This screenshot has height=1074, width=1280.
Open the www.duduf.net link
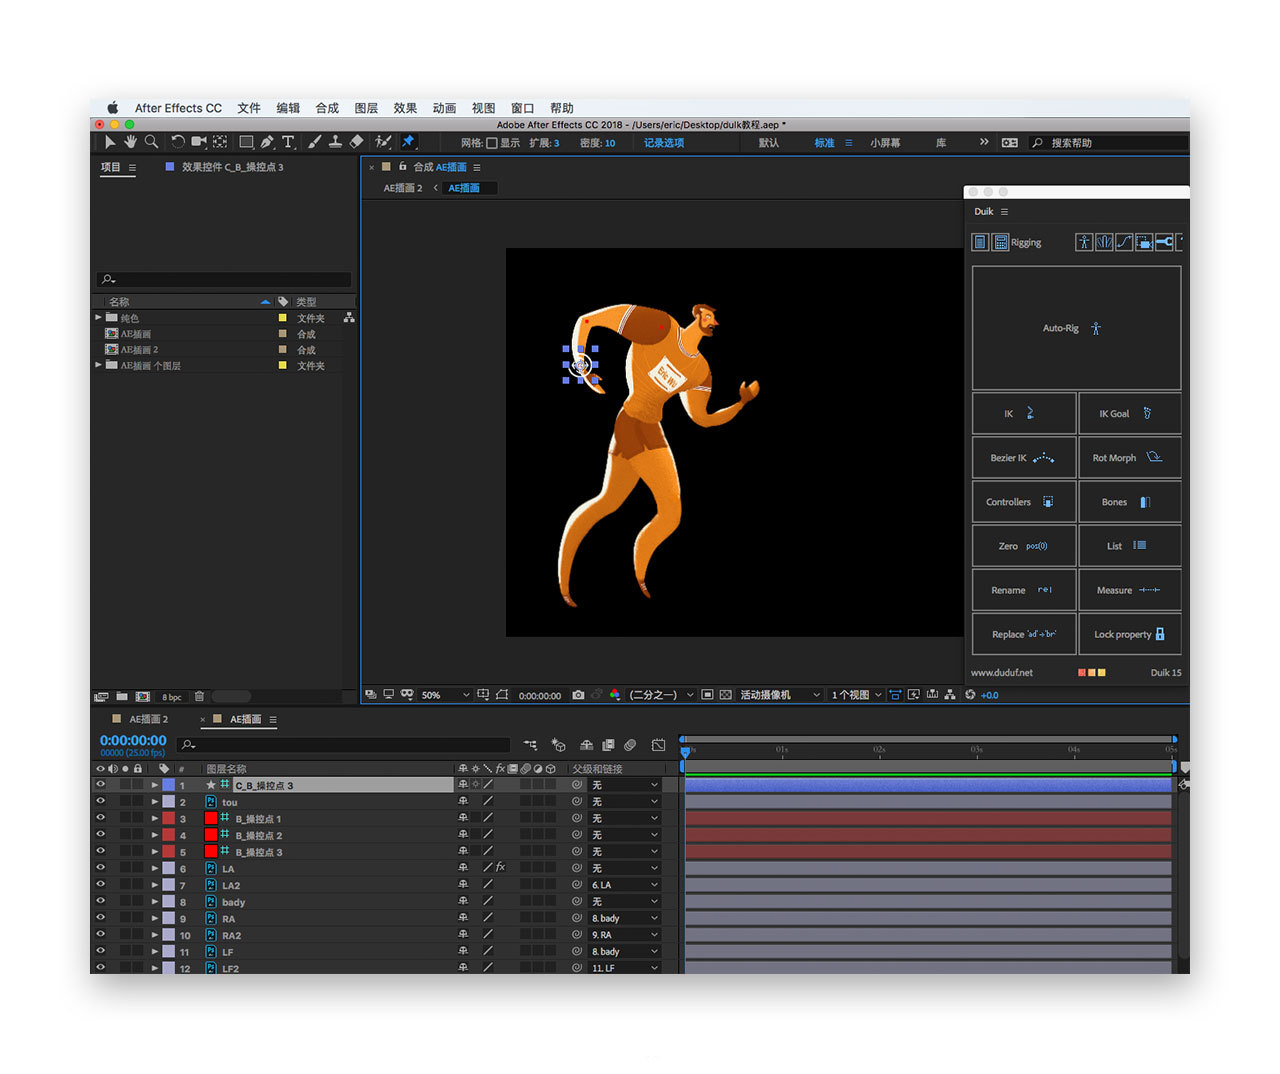[x=1001, y=672]
